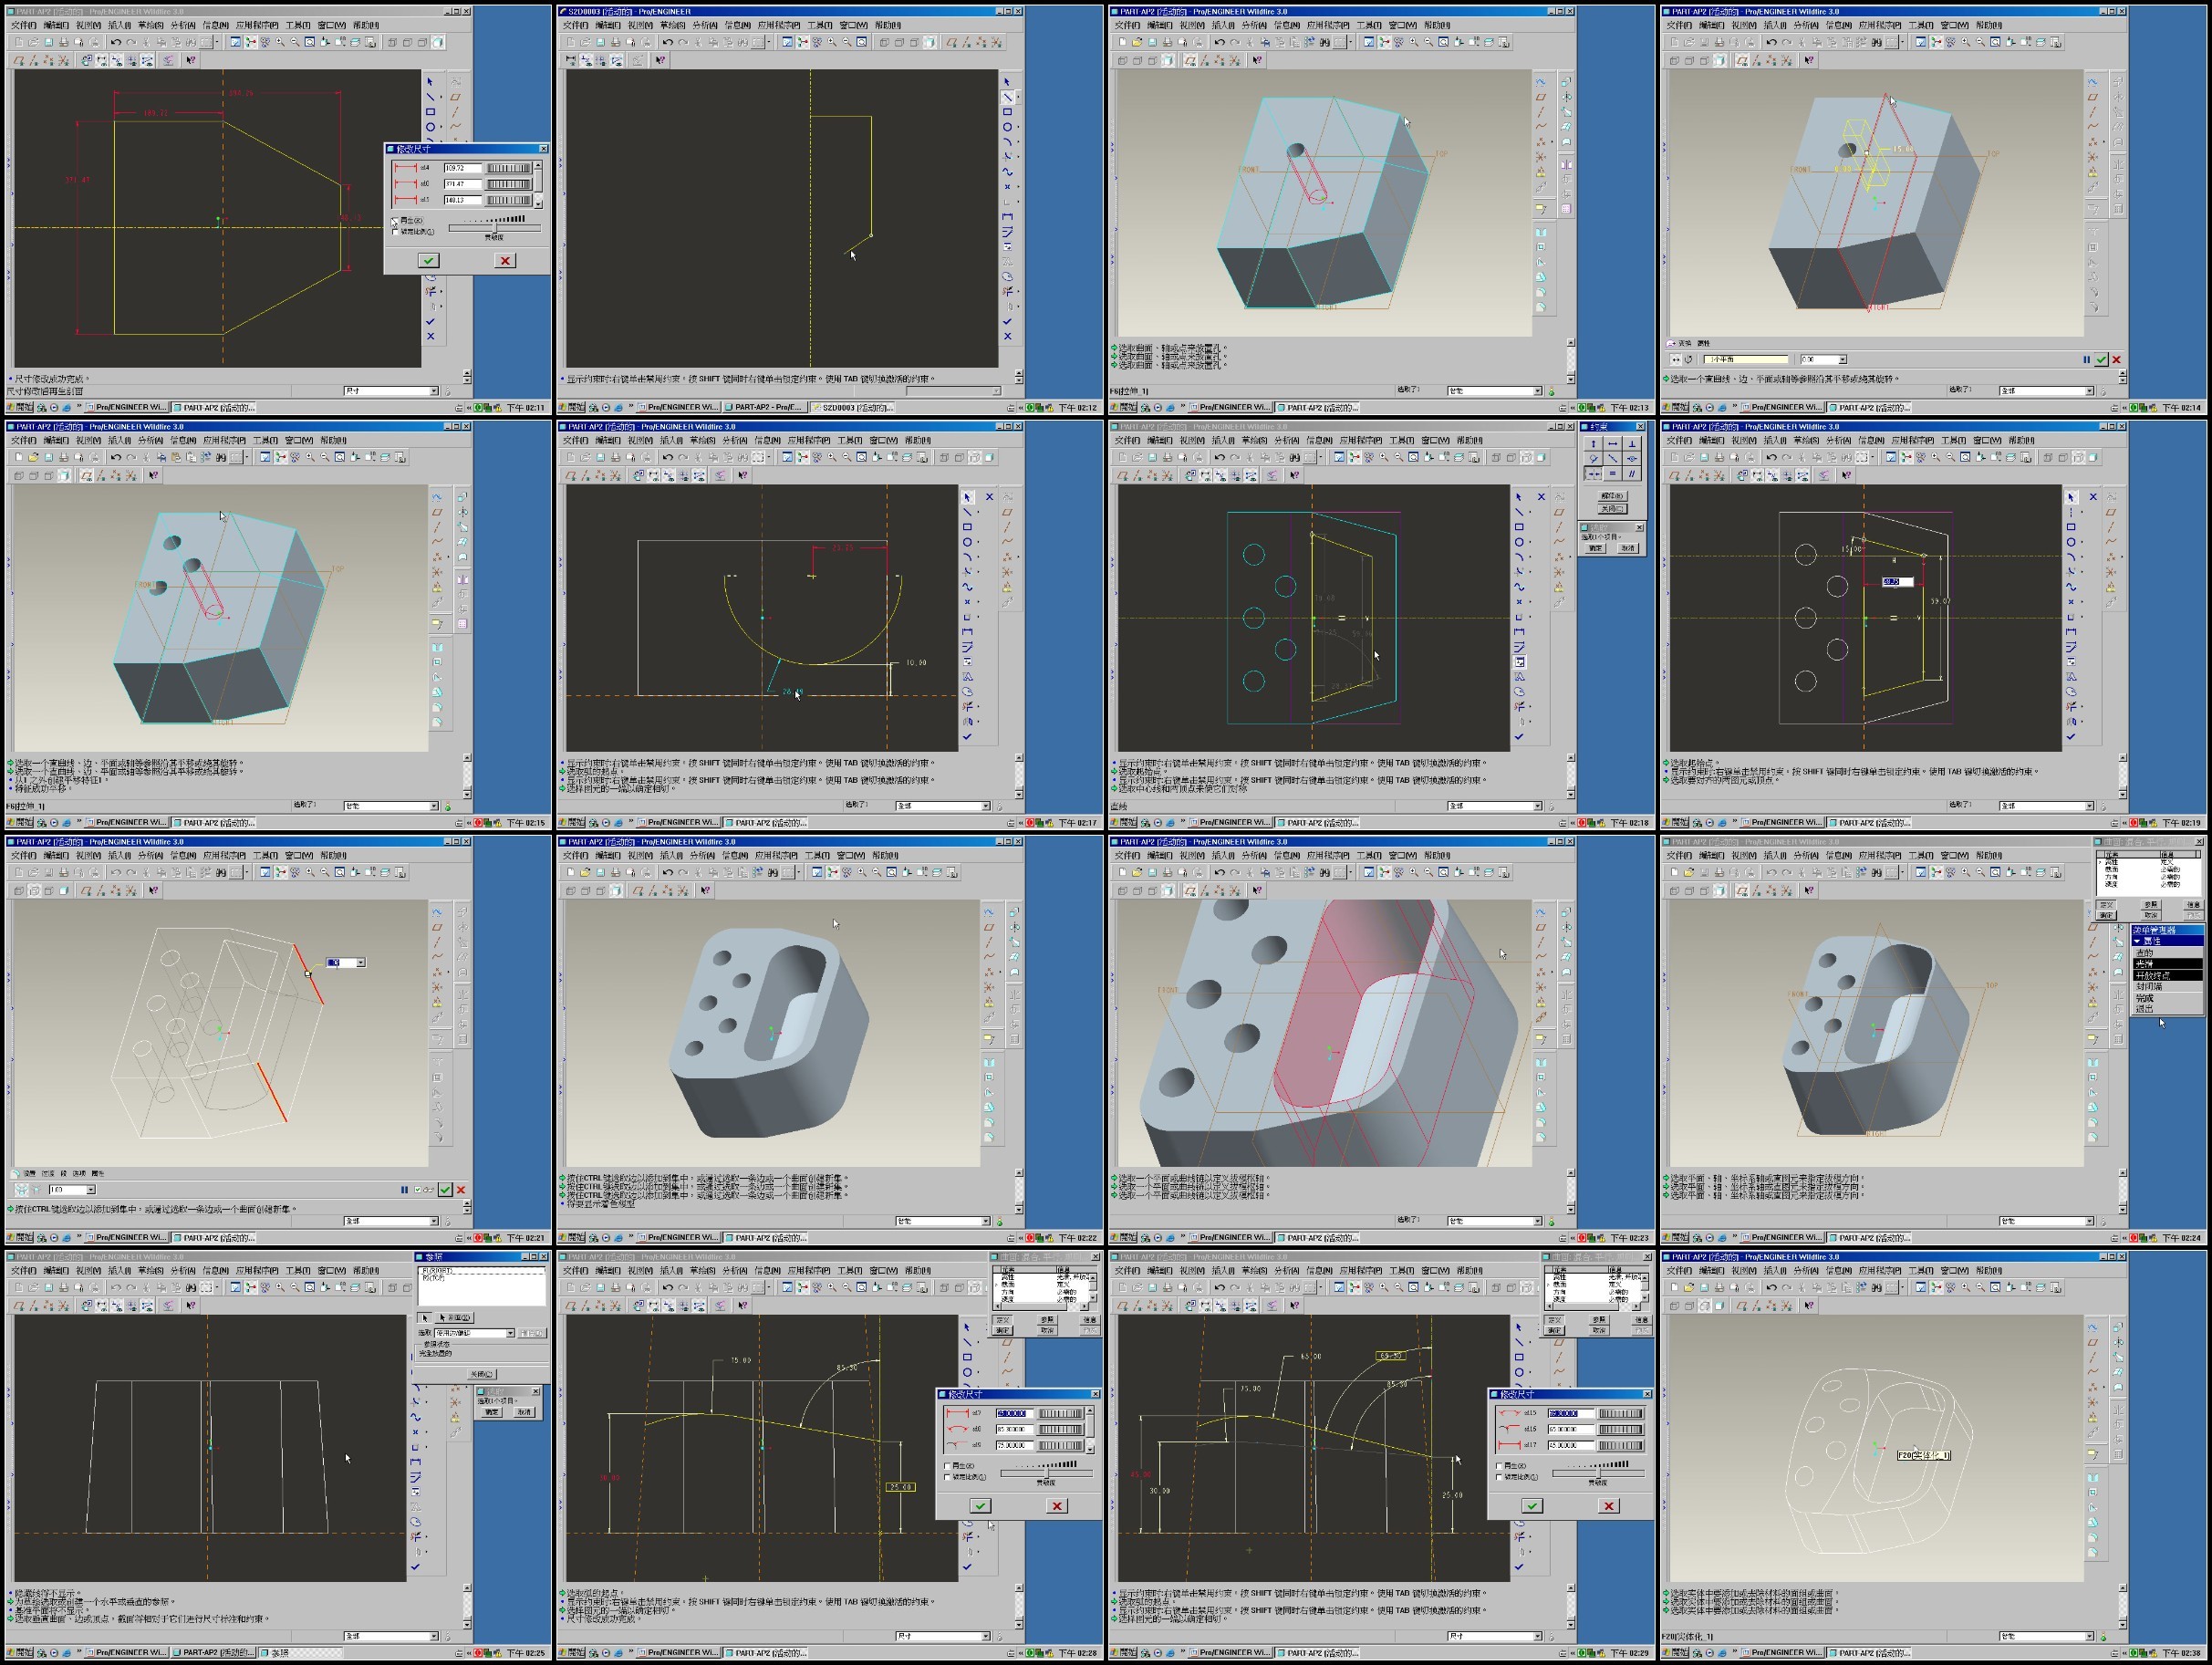Click the sd4 value field showing 109.72

click(x=463, y=168)
